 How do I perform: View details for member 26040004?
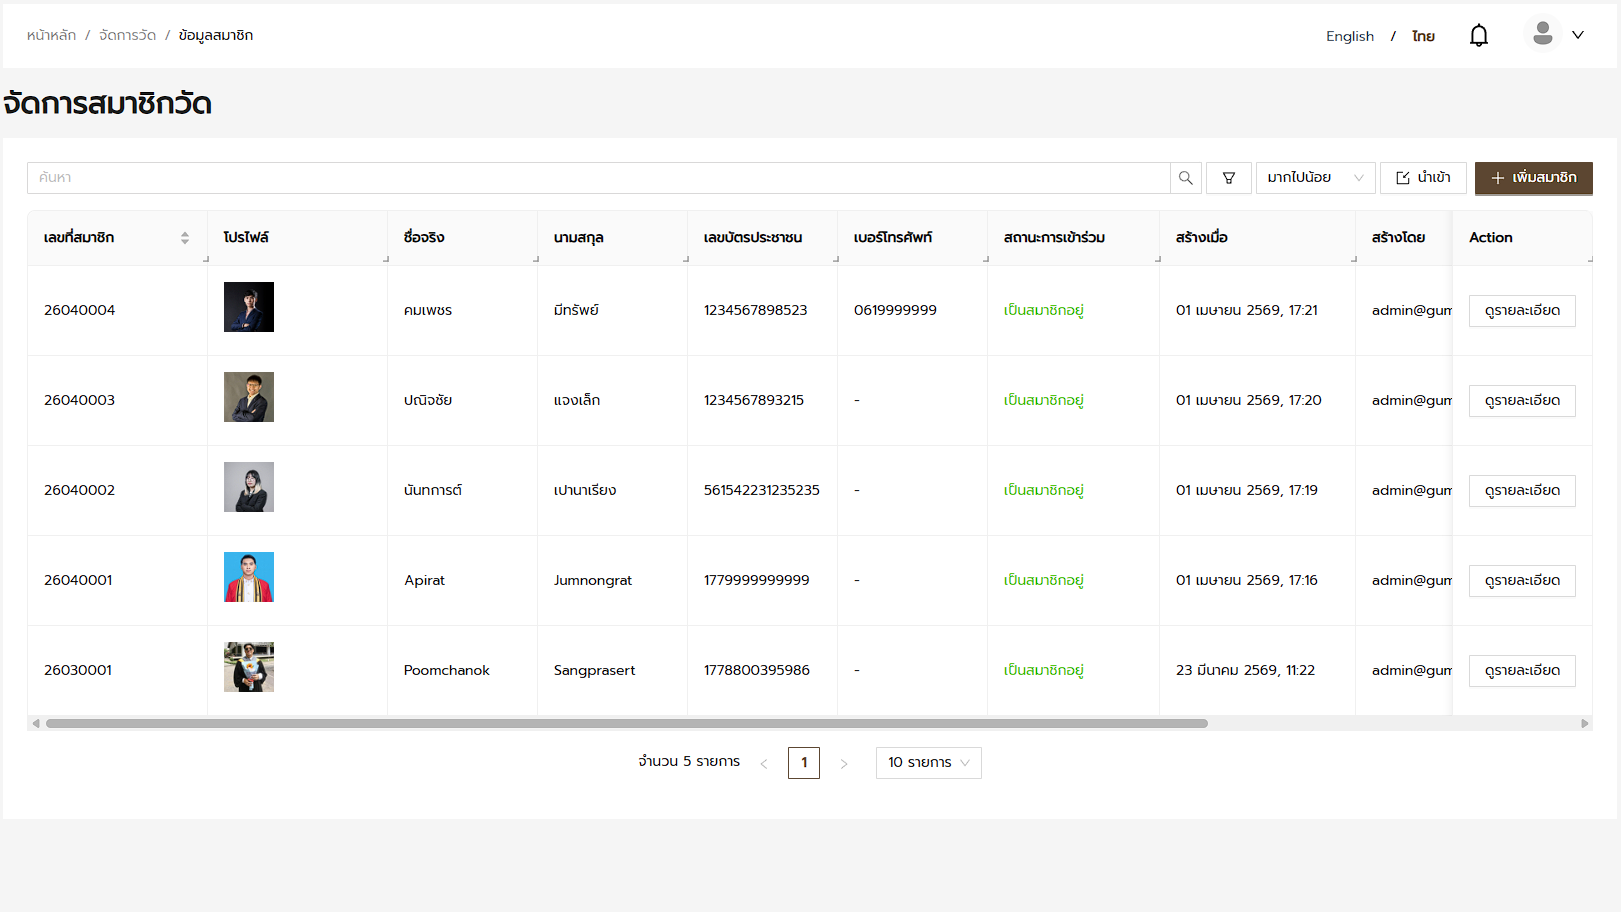[1521, 311]
